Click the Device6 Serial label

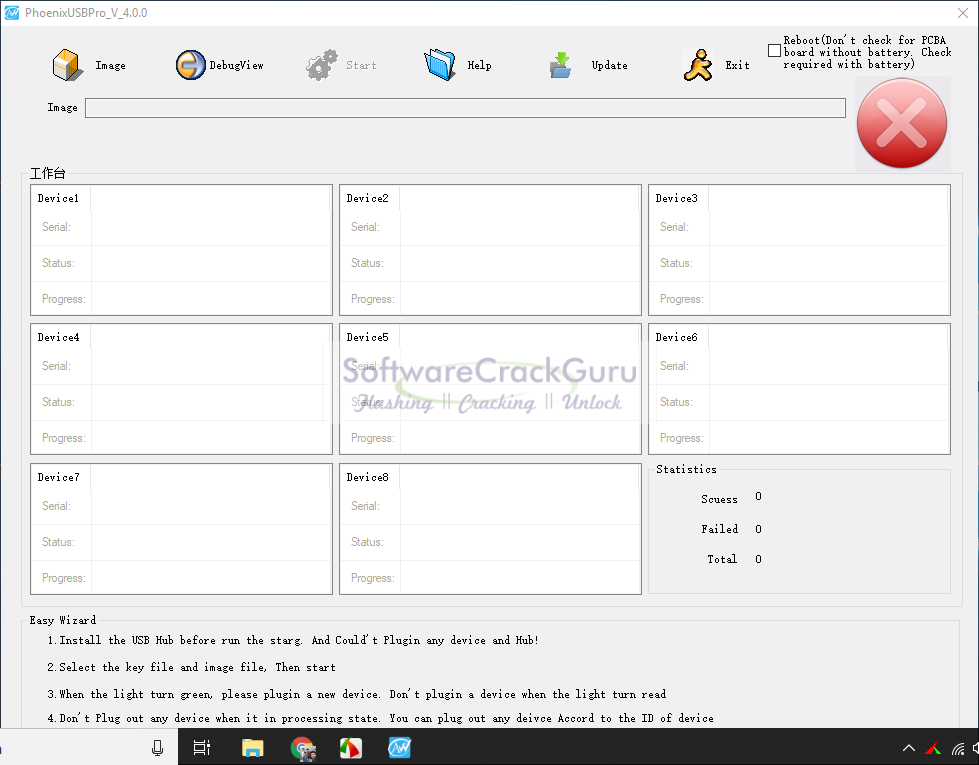pyautogui.click(x=674, y=366)
